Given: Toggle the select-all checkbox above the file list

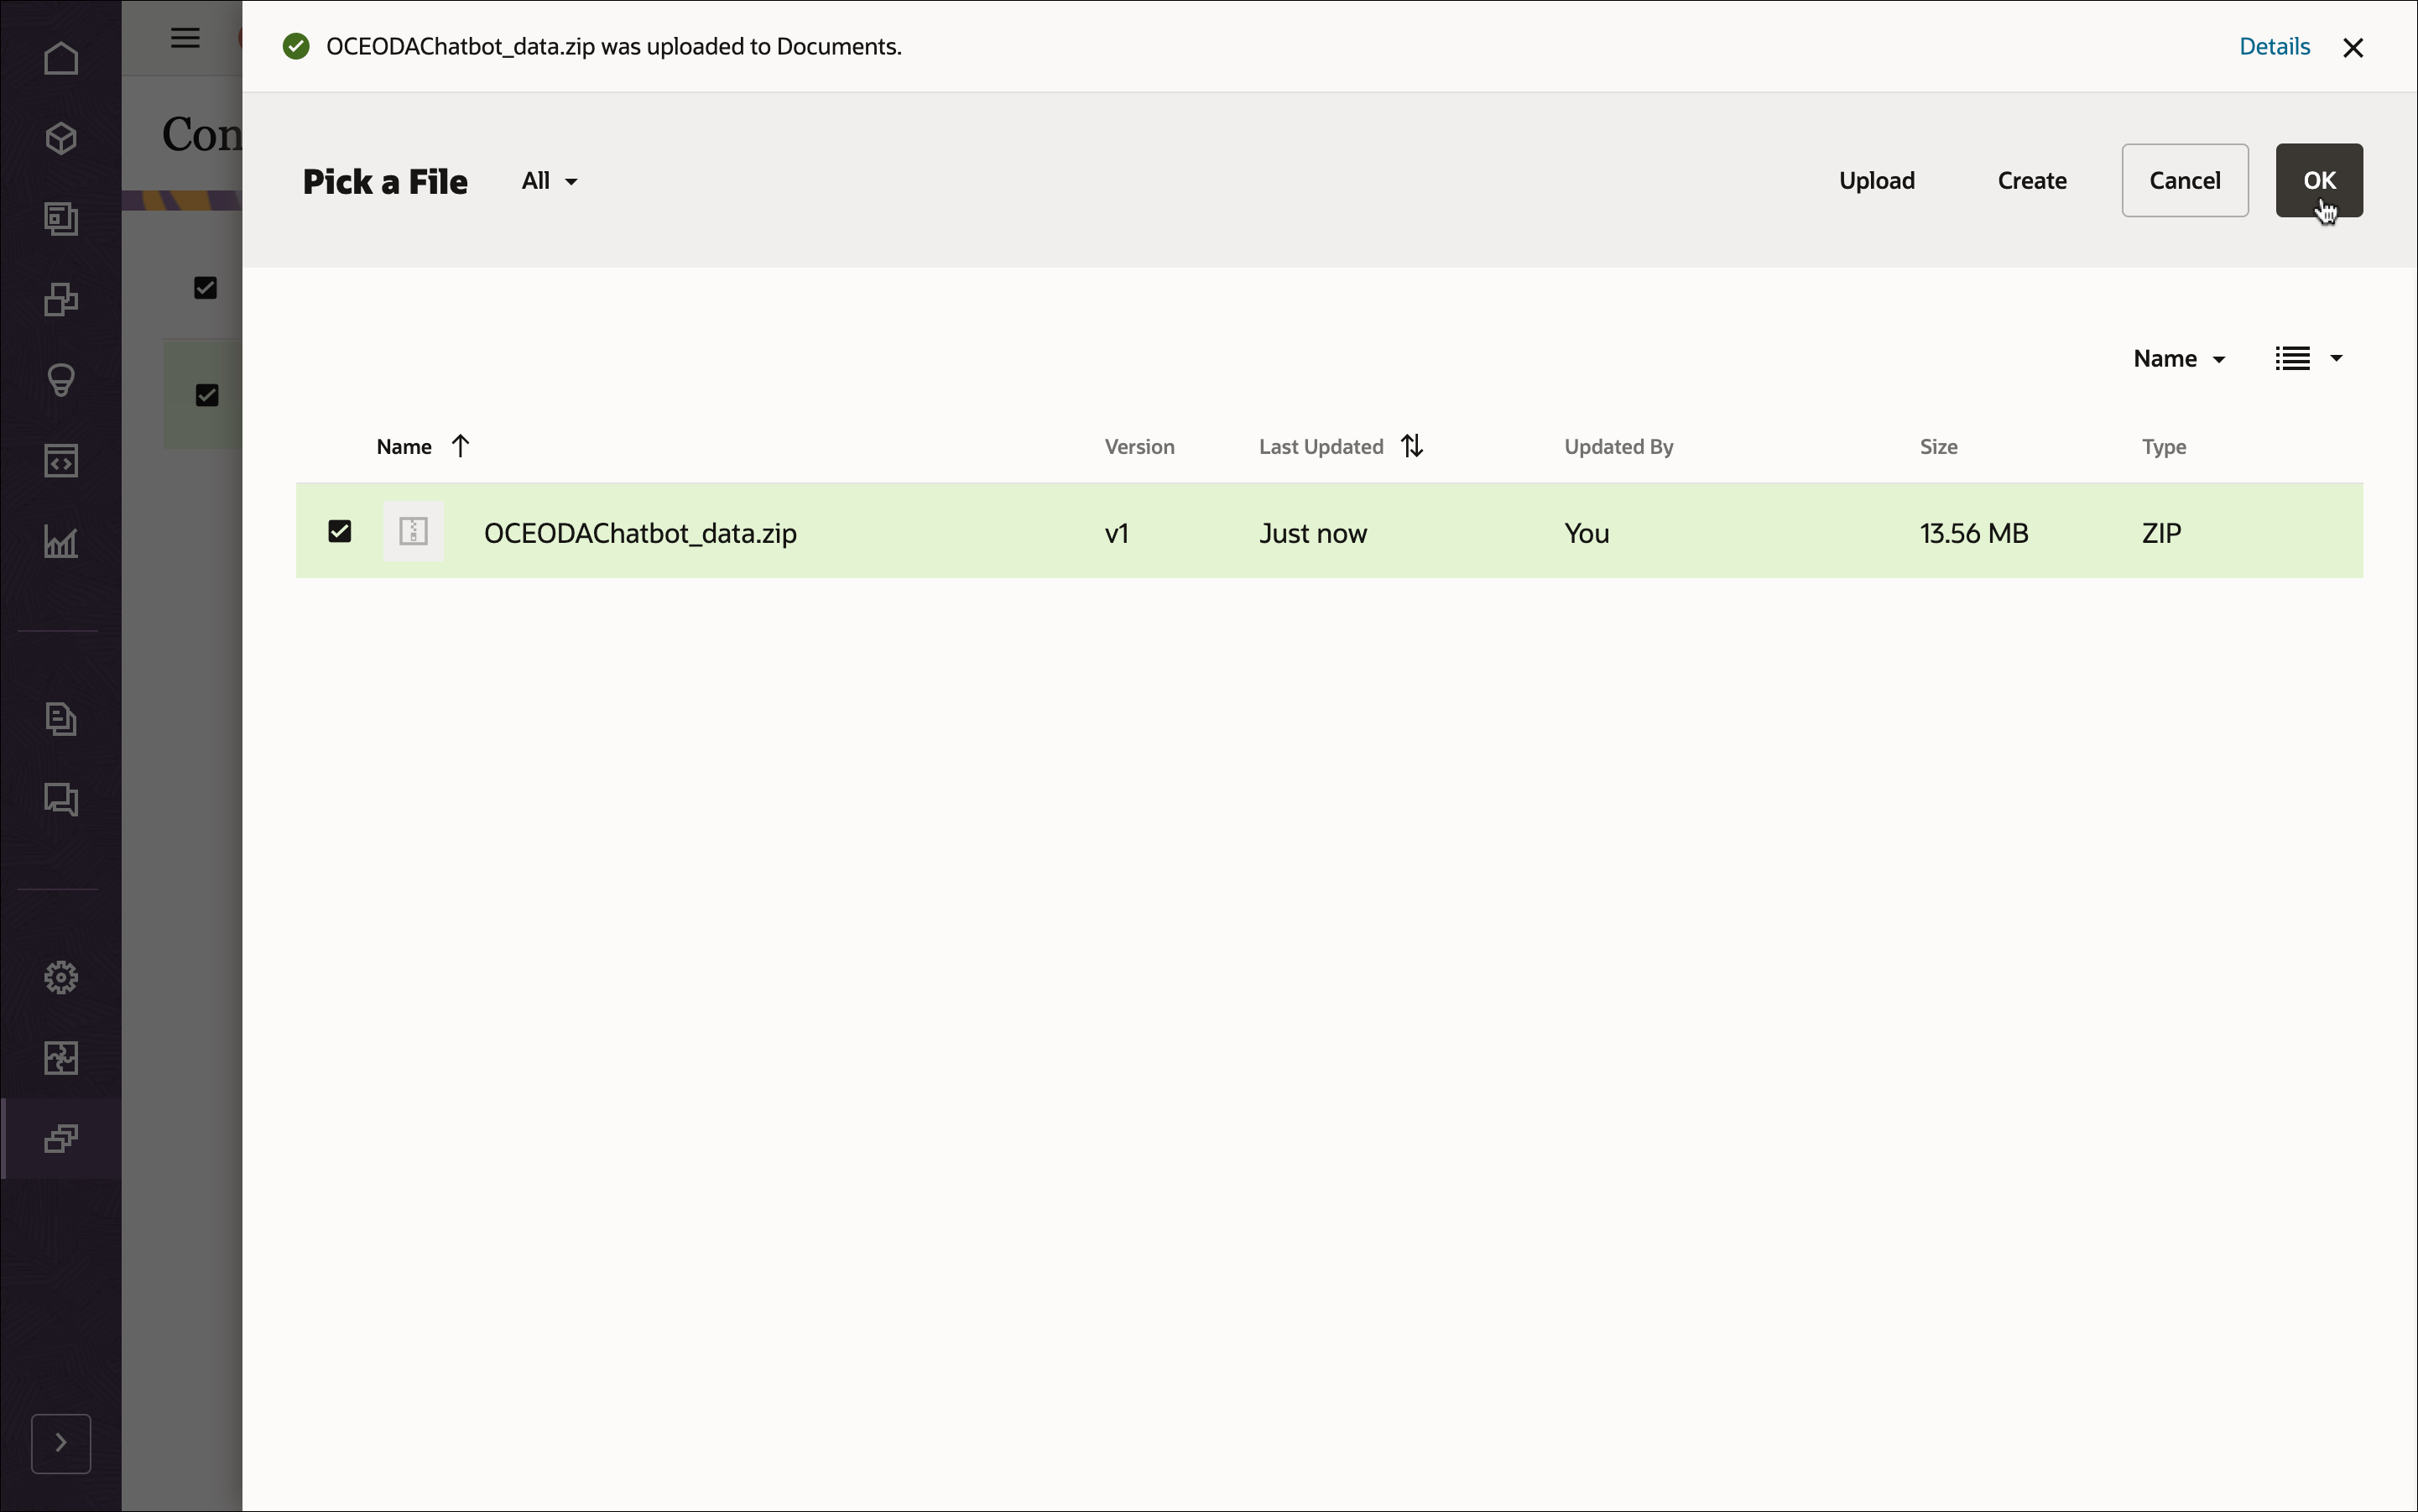Looking at the screenshot, I should tap(206, 288).
